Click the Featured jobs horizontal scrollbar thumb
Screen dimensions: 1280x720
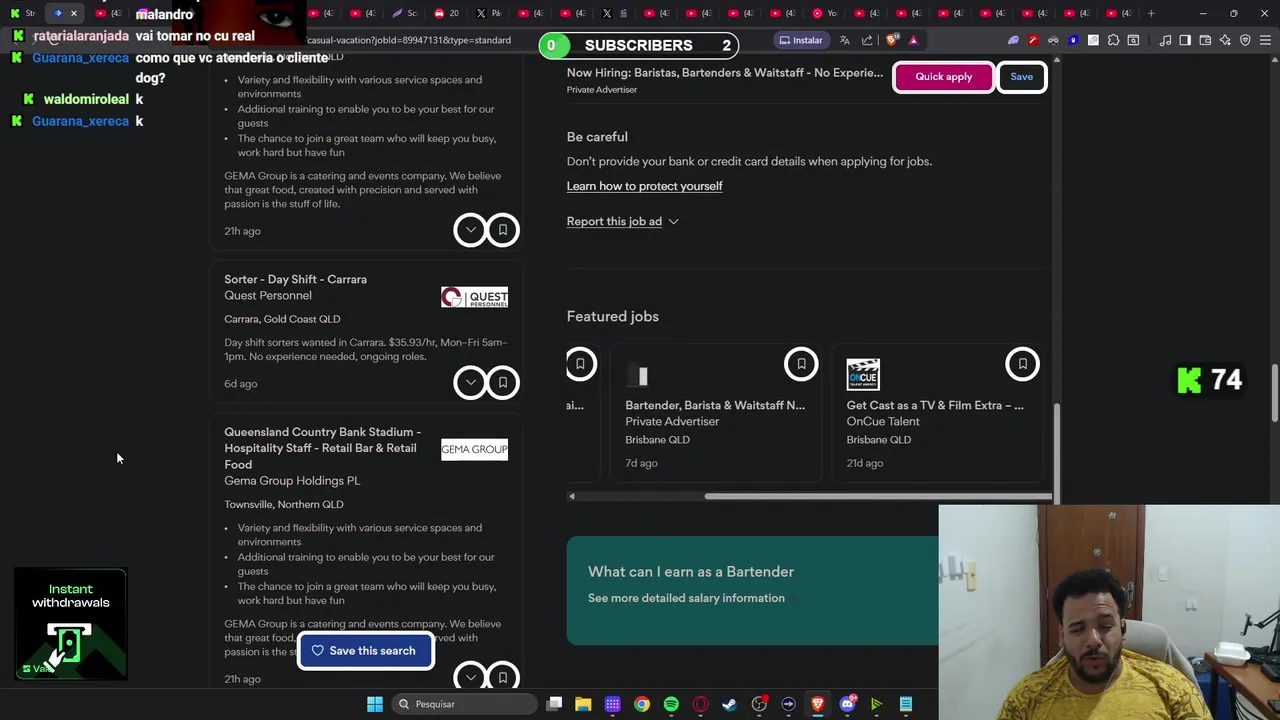(x=877, y=496)
